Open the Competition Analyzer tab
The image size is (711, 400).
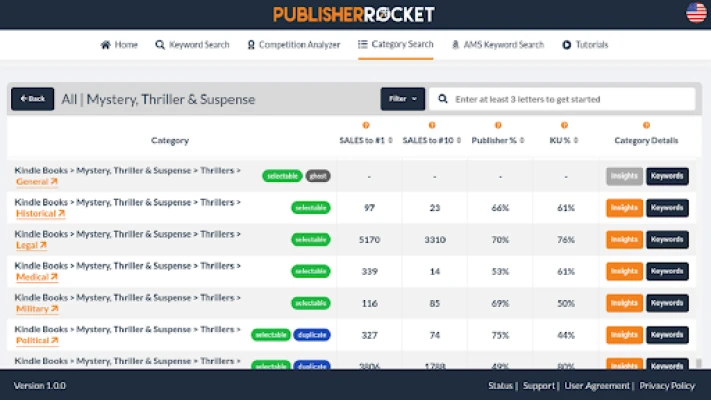coord(297,45)
